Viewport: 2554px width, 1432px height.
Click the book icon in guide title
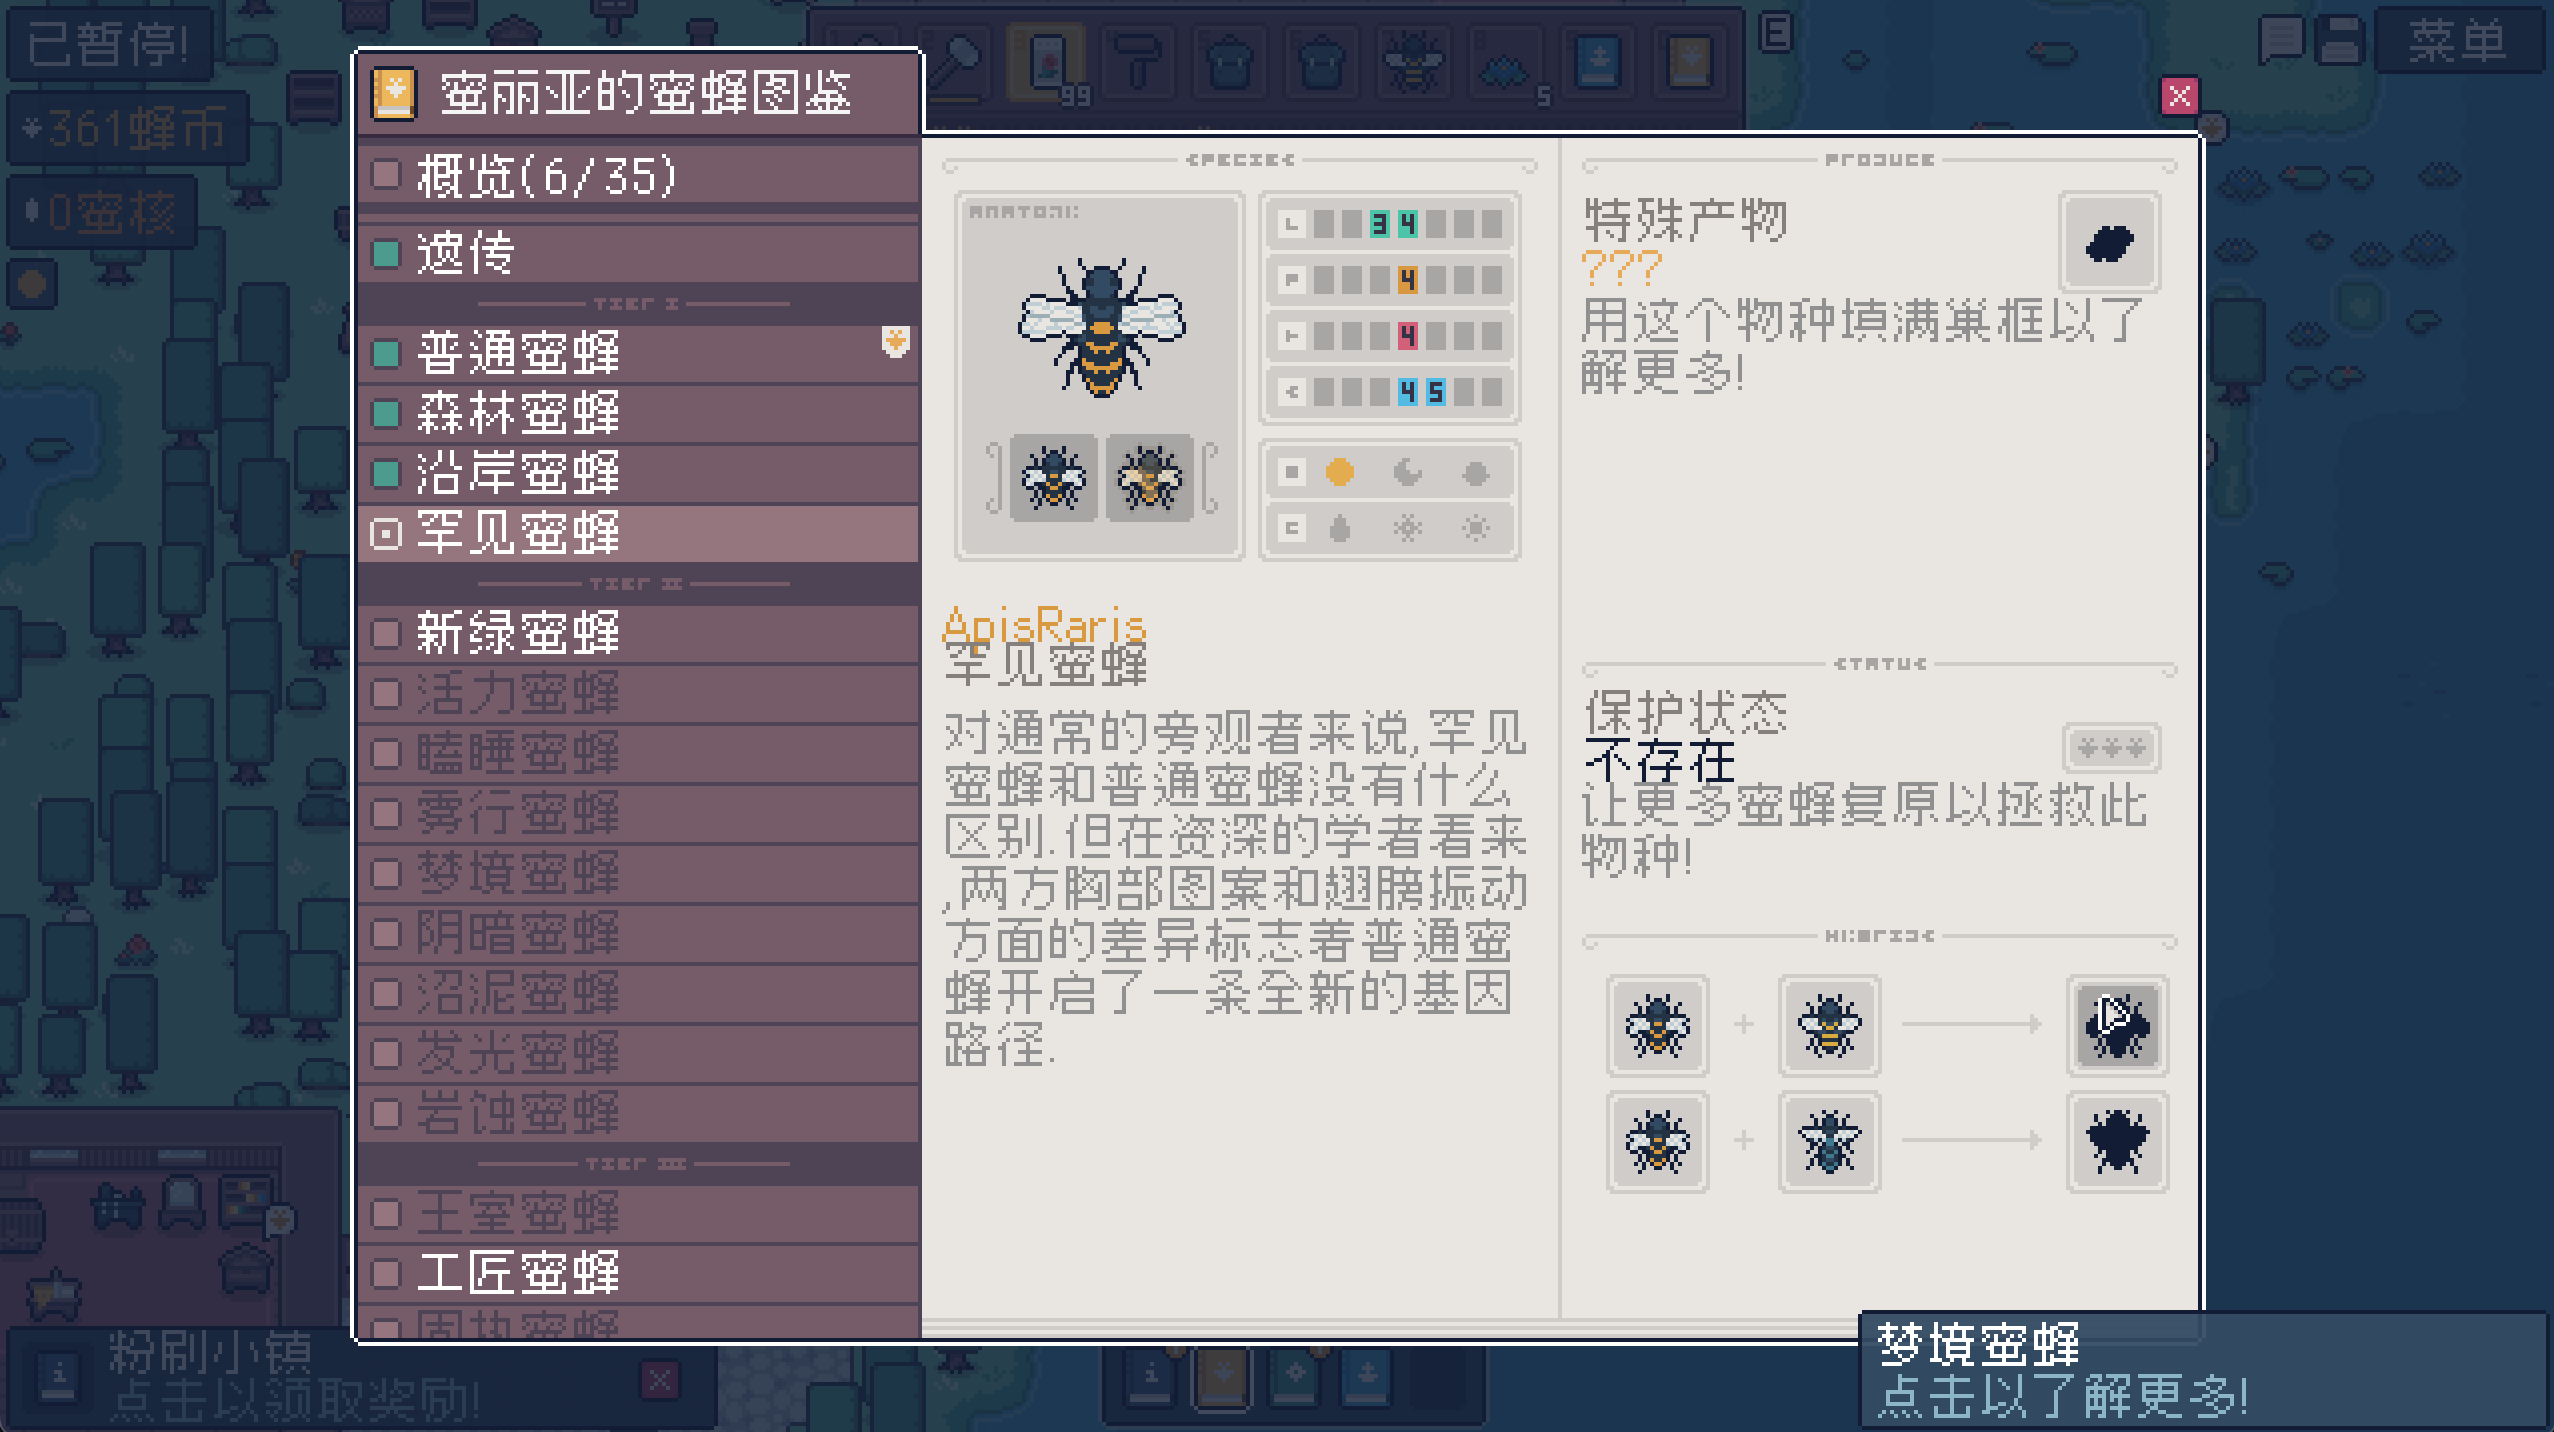(393, 94)
